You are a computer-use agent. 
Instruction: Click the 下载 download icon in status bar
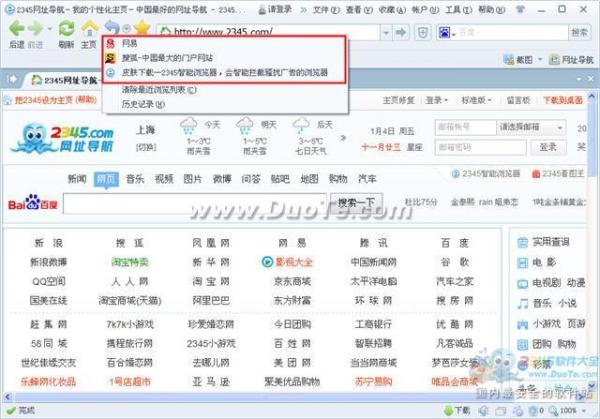point(448,411)
